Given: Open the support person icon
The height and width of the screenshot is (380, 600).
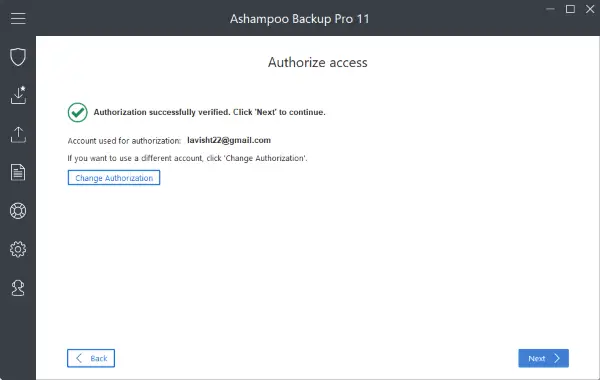Looking at the screenshot, I should click(18, 288).
